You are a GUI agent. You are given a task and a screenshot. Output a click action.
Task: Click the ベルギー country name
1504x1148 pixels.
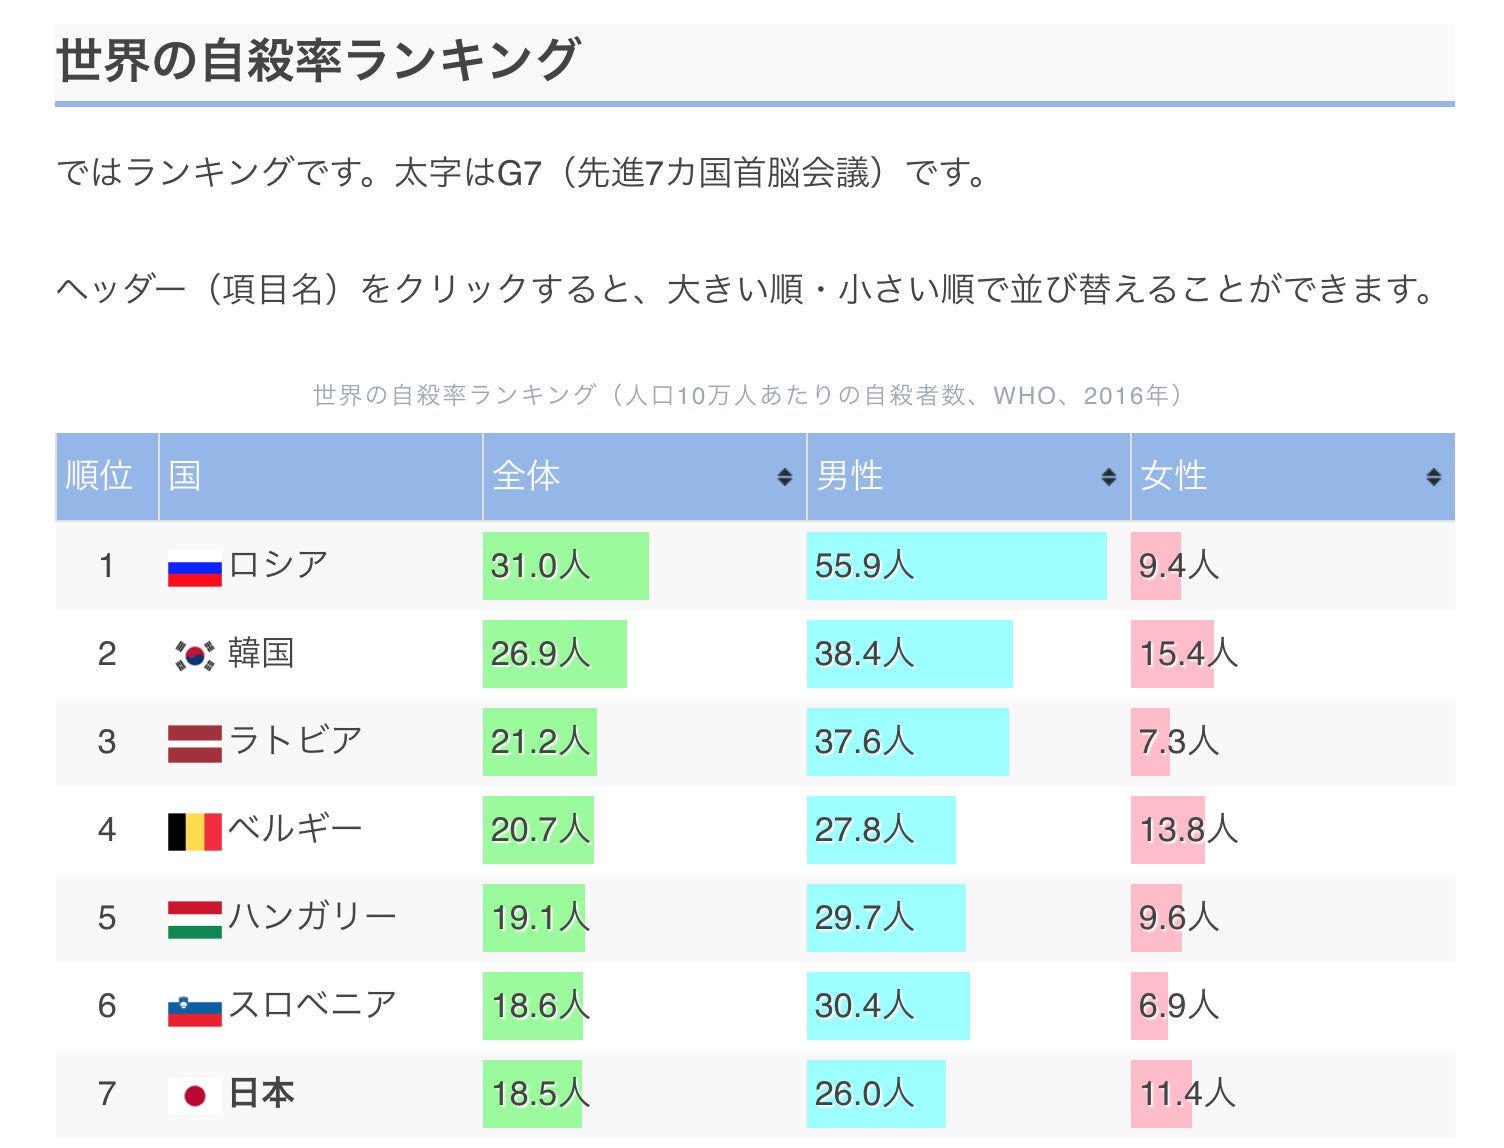(x=295, y=829)
